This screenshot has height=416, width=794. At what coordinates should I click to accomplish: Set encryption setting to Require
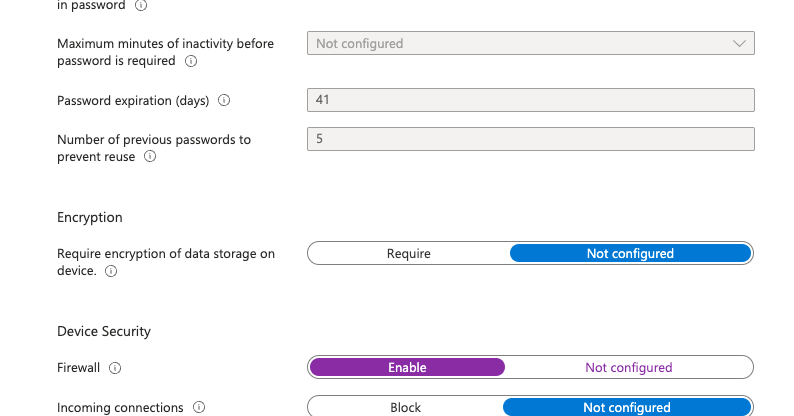[x=409, y=254]
